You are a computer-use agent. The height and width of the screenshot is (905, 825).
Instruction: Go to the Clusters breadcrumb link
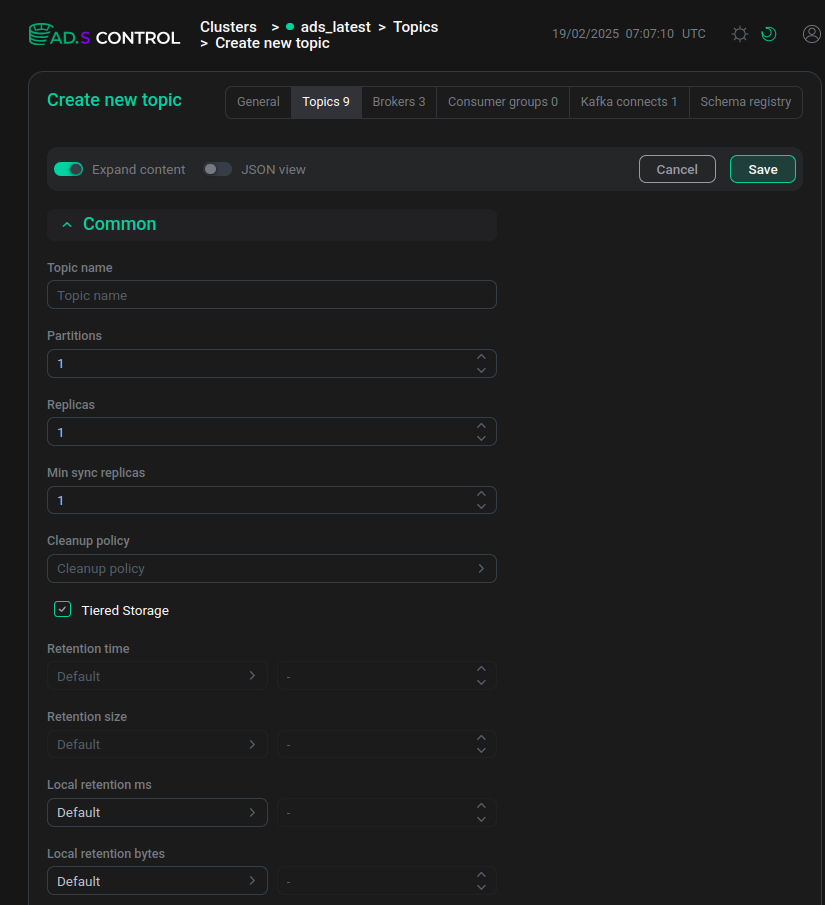228,27
